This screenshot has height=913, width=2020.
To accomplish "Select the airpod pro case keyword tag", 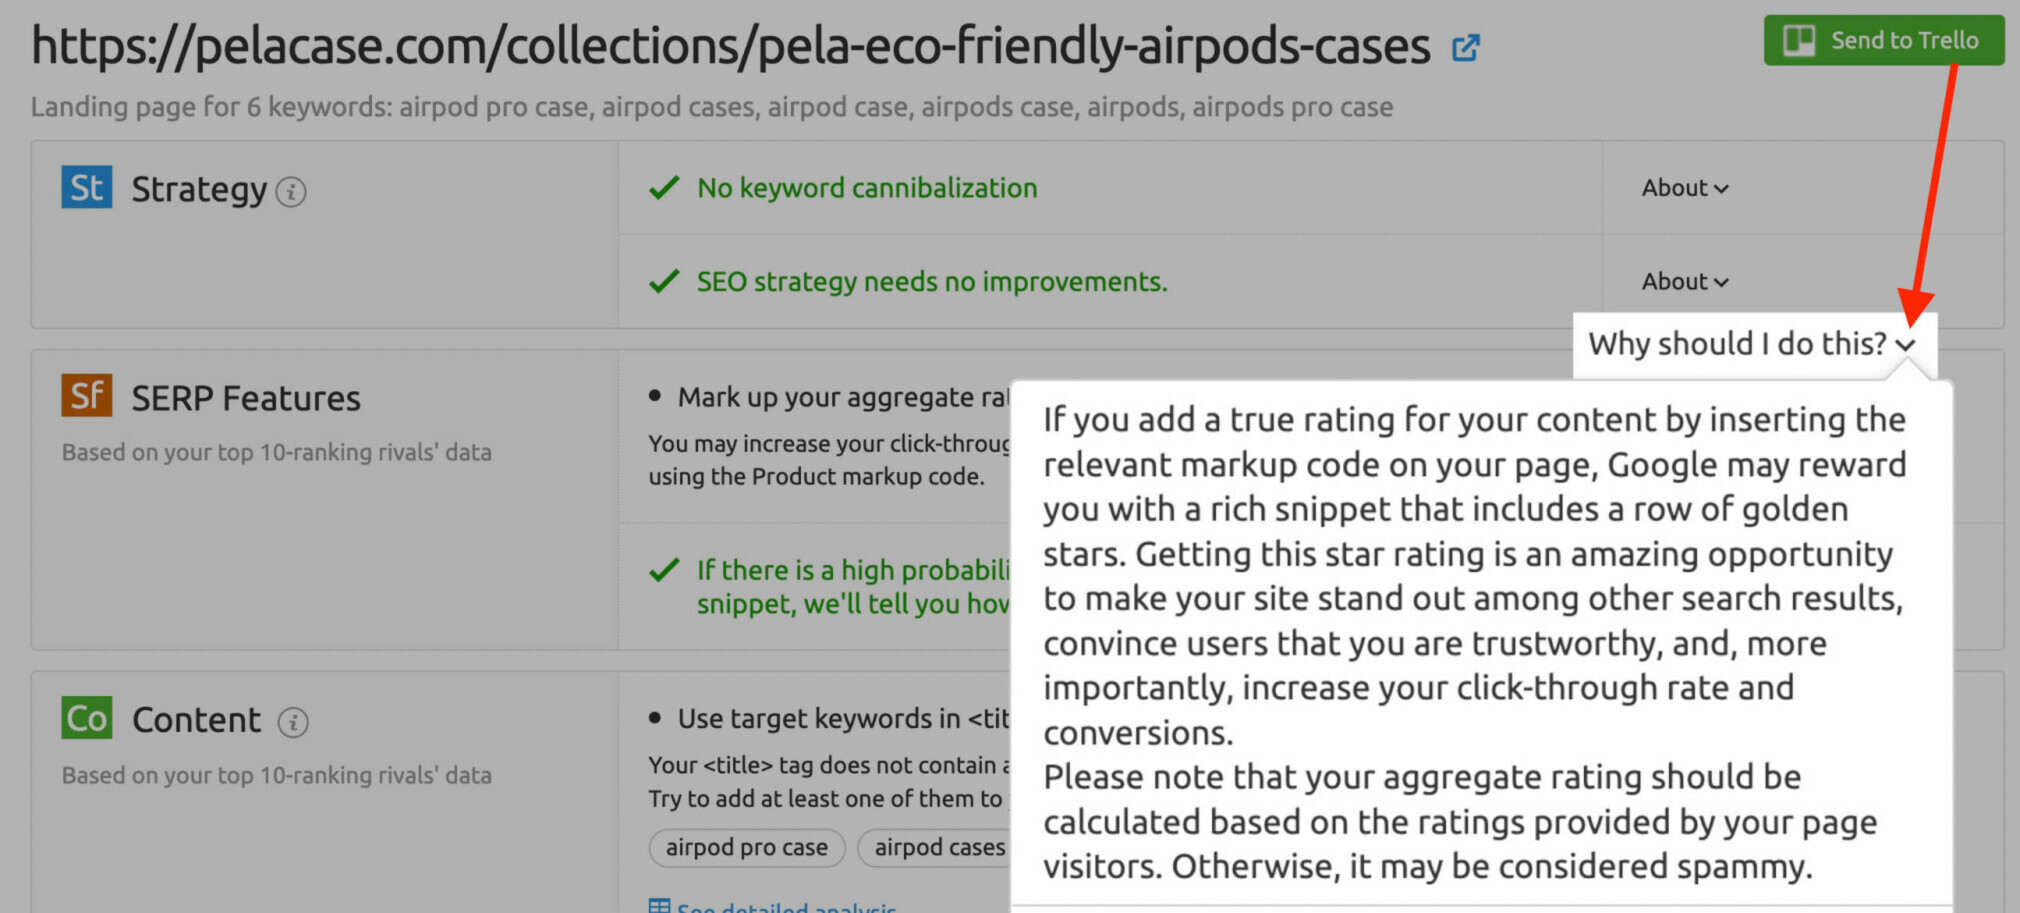I will (747, 847).
